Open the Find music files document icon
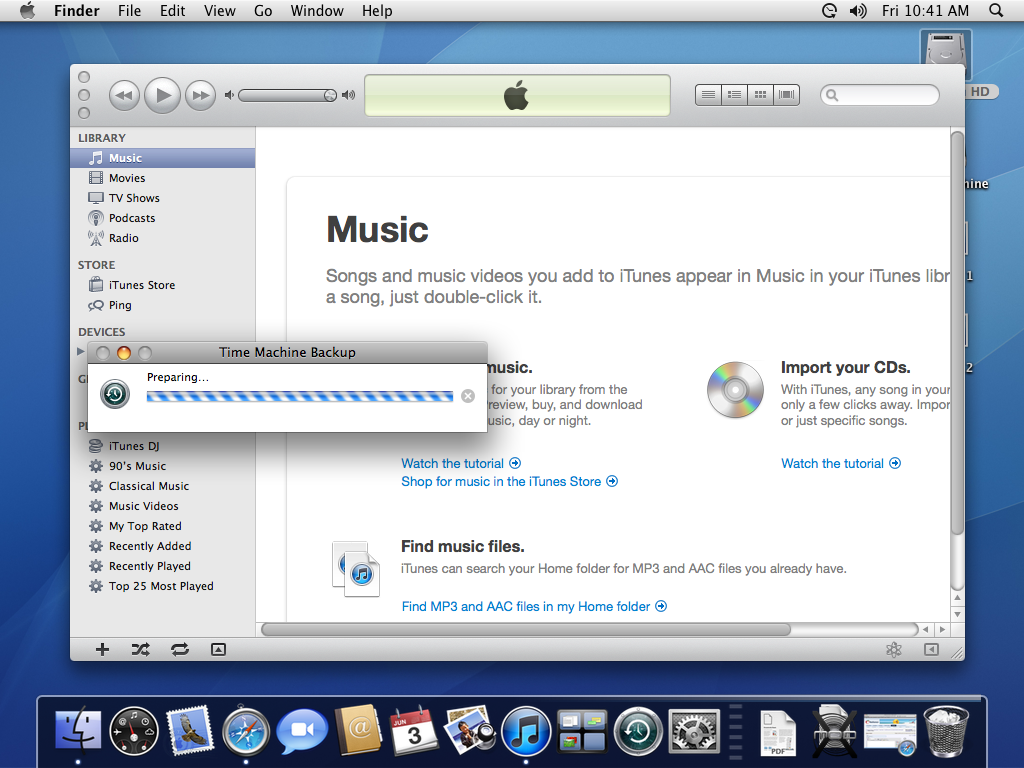1024x768 pixels. click(x=356, y=568)
